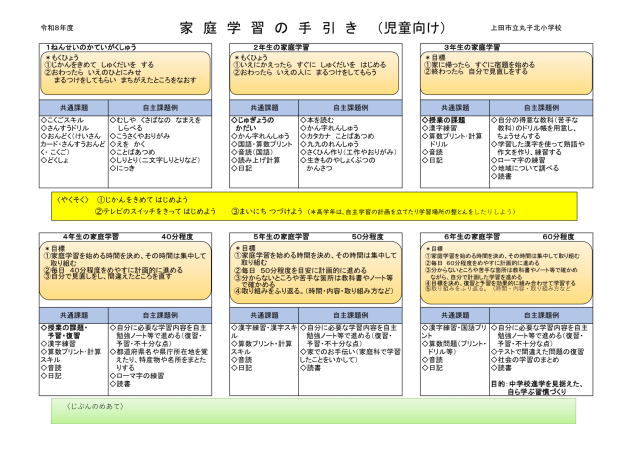Click the title "家庭学習の手引き"
This screenshot has height=452, width=640.
[269, 28]
